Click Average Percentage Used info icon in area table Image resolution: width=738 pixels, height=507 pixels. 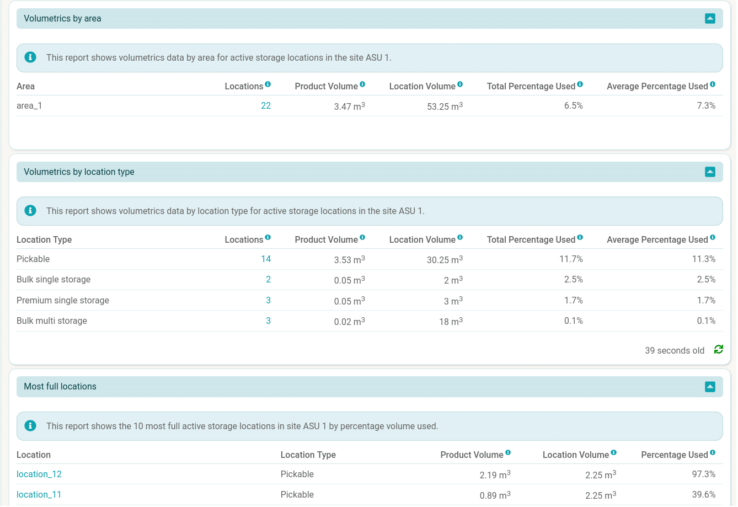713,84
